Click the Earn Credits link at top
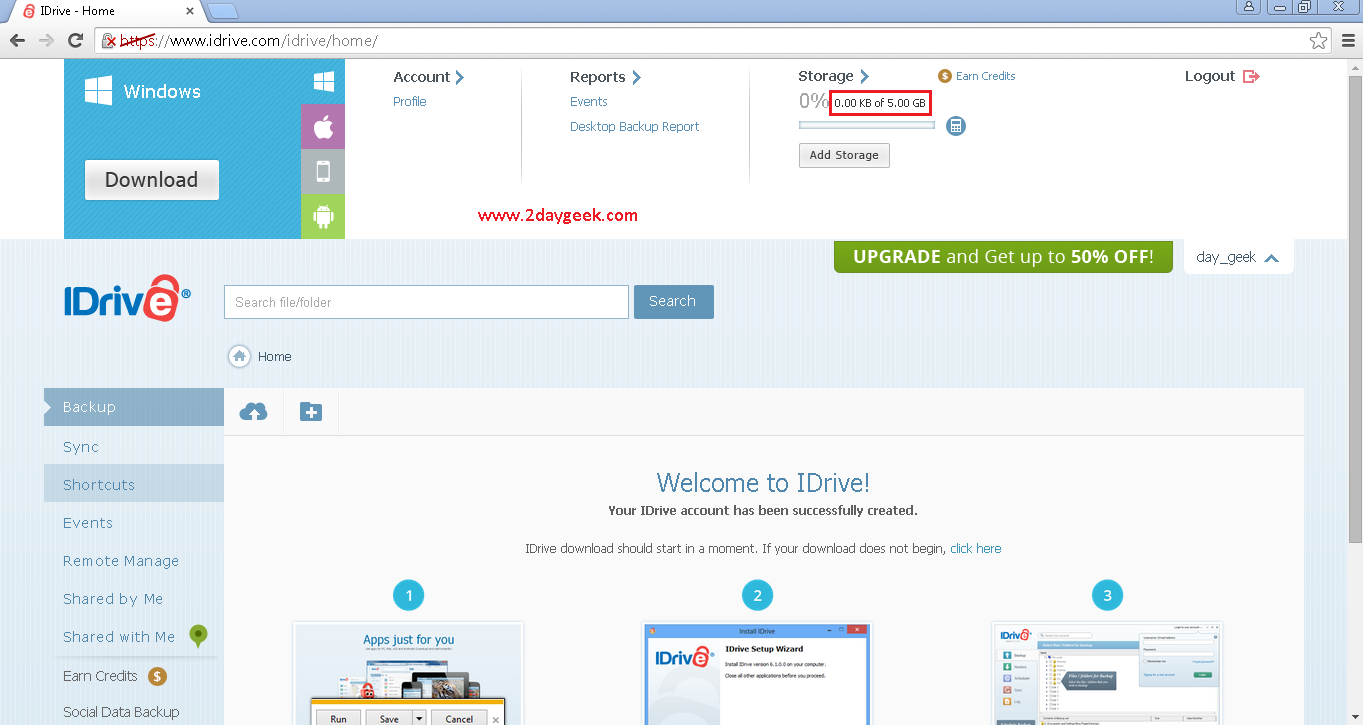The height and width of the screenshot is (725, 1363). (986, 76)
